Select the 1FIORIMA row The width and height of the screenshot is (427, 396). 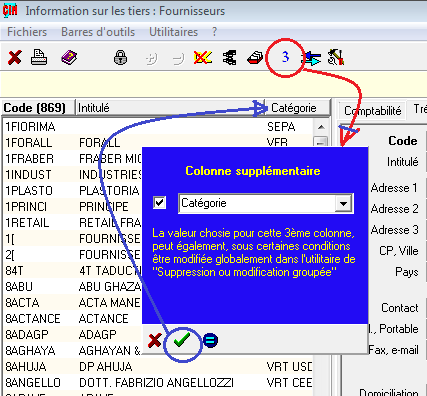click(158, 127)
